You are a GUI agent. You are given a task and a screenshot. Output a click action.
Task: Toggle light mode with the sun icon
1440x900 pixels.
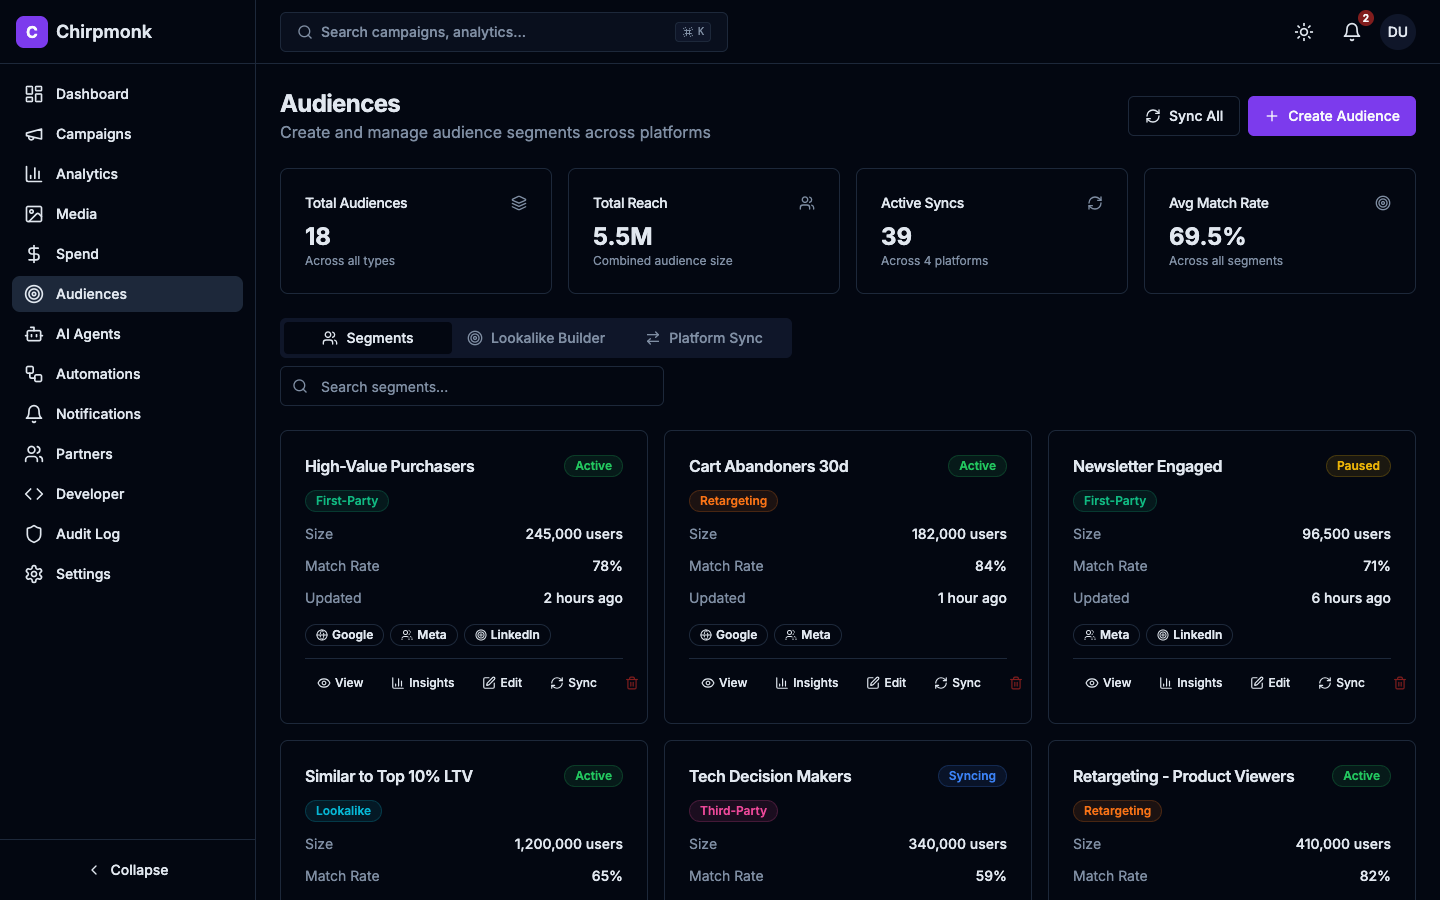tap(1304, 31)
